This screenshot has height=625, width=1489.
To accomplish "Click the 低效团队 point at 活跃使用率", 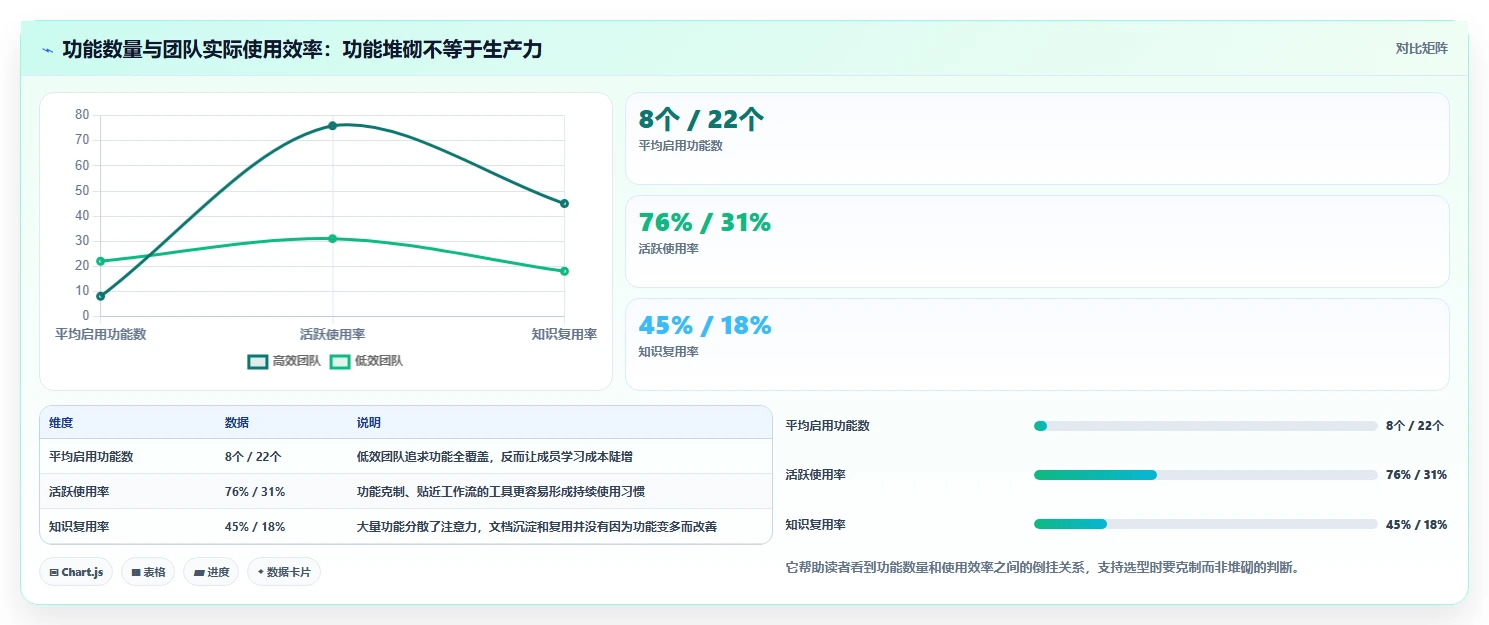I will click(332, 238).
